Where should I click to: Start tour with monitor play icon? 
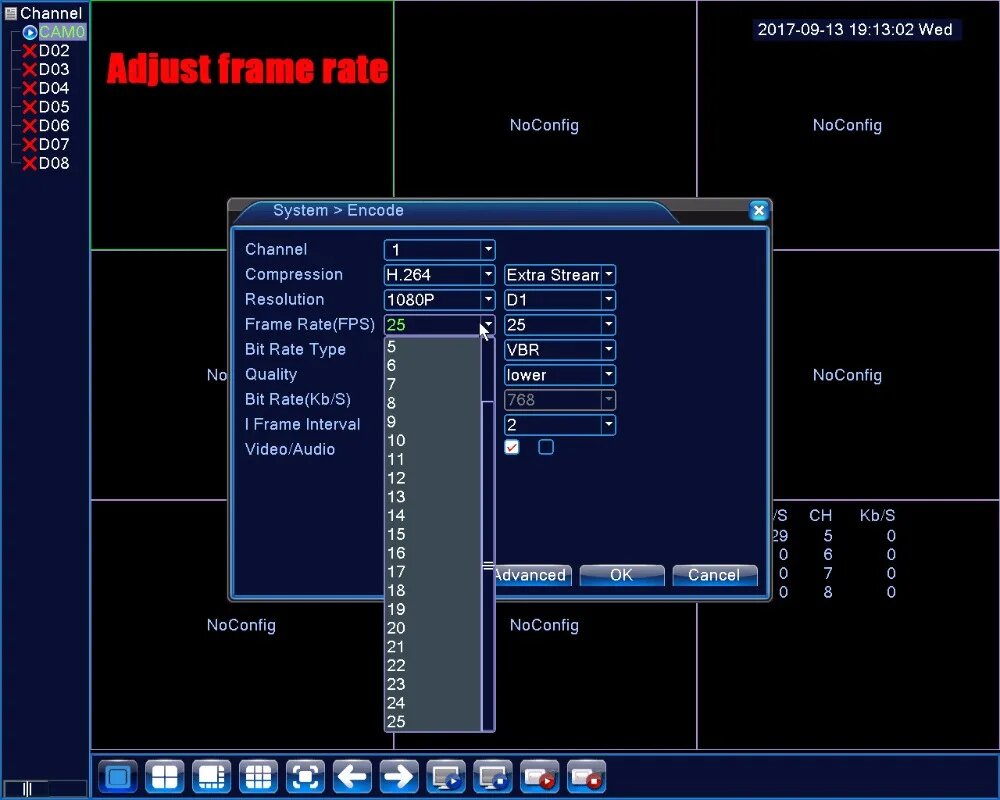coord(446,776)
